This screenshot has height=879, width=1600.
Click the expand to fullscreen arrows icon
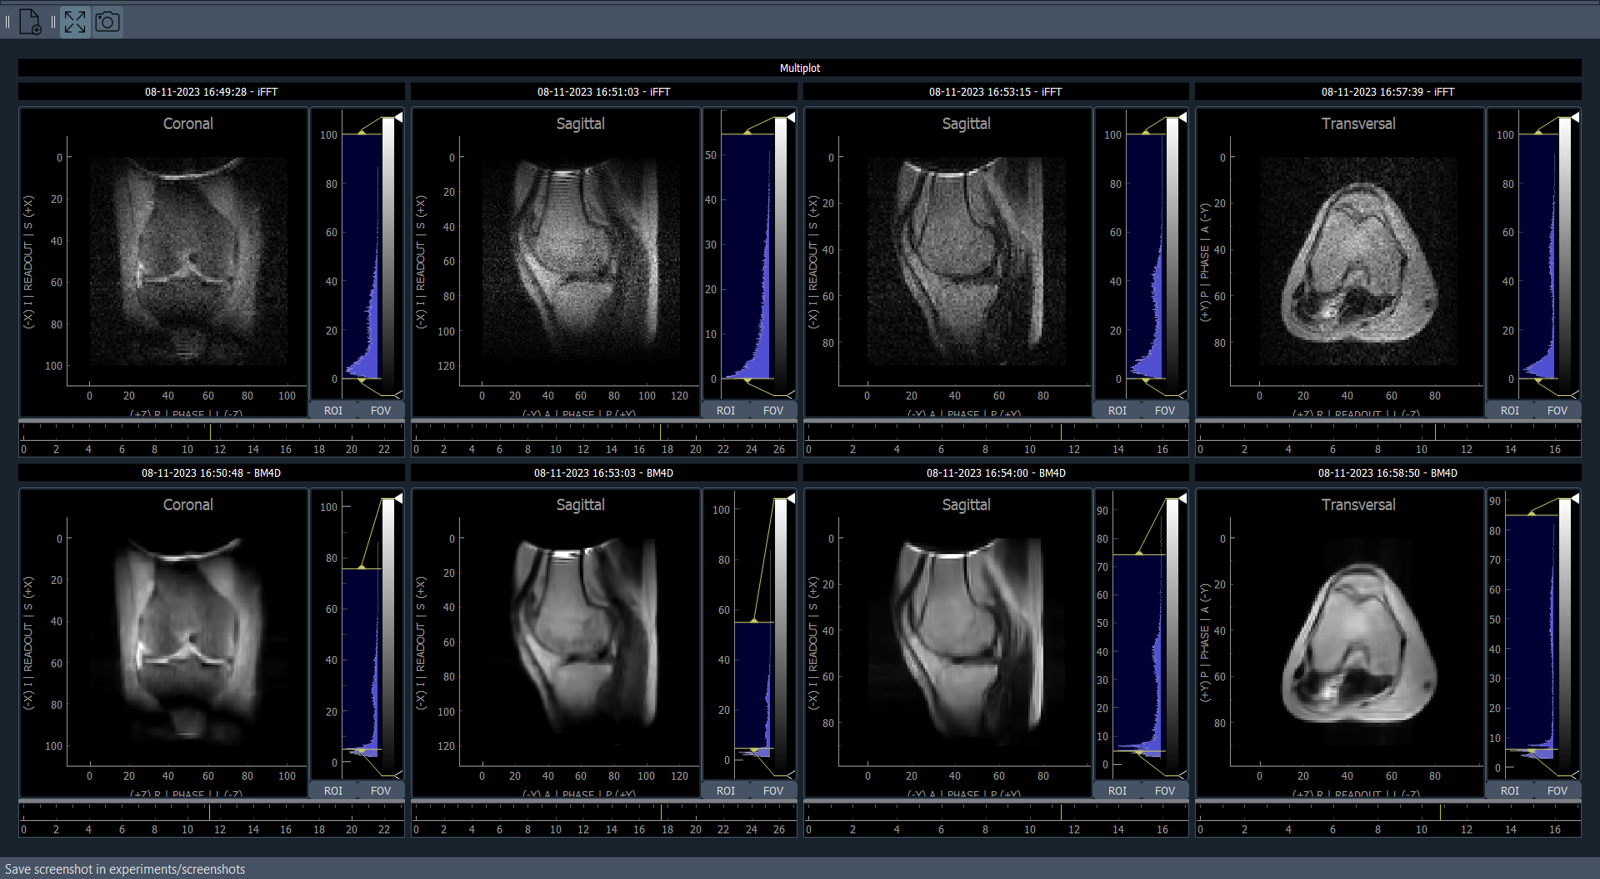pyautogui.click(x=75, y=21)
